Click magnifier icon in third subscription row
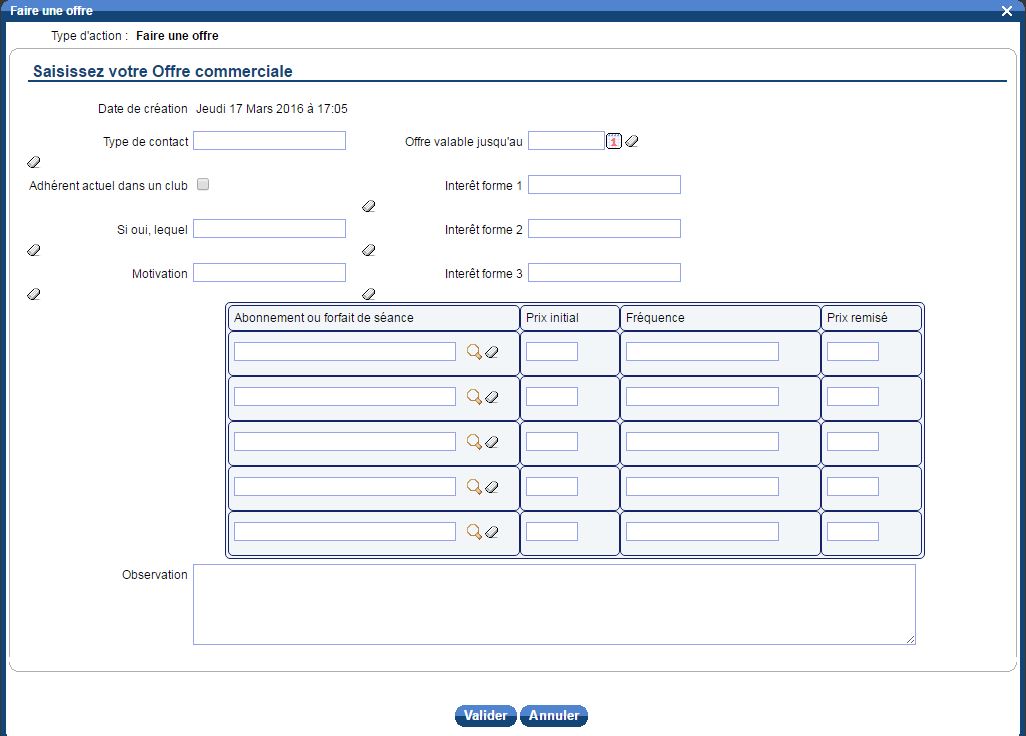Screen dimensions: 1026x736 474,442
